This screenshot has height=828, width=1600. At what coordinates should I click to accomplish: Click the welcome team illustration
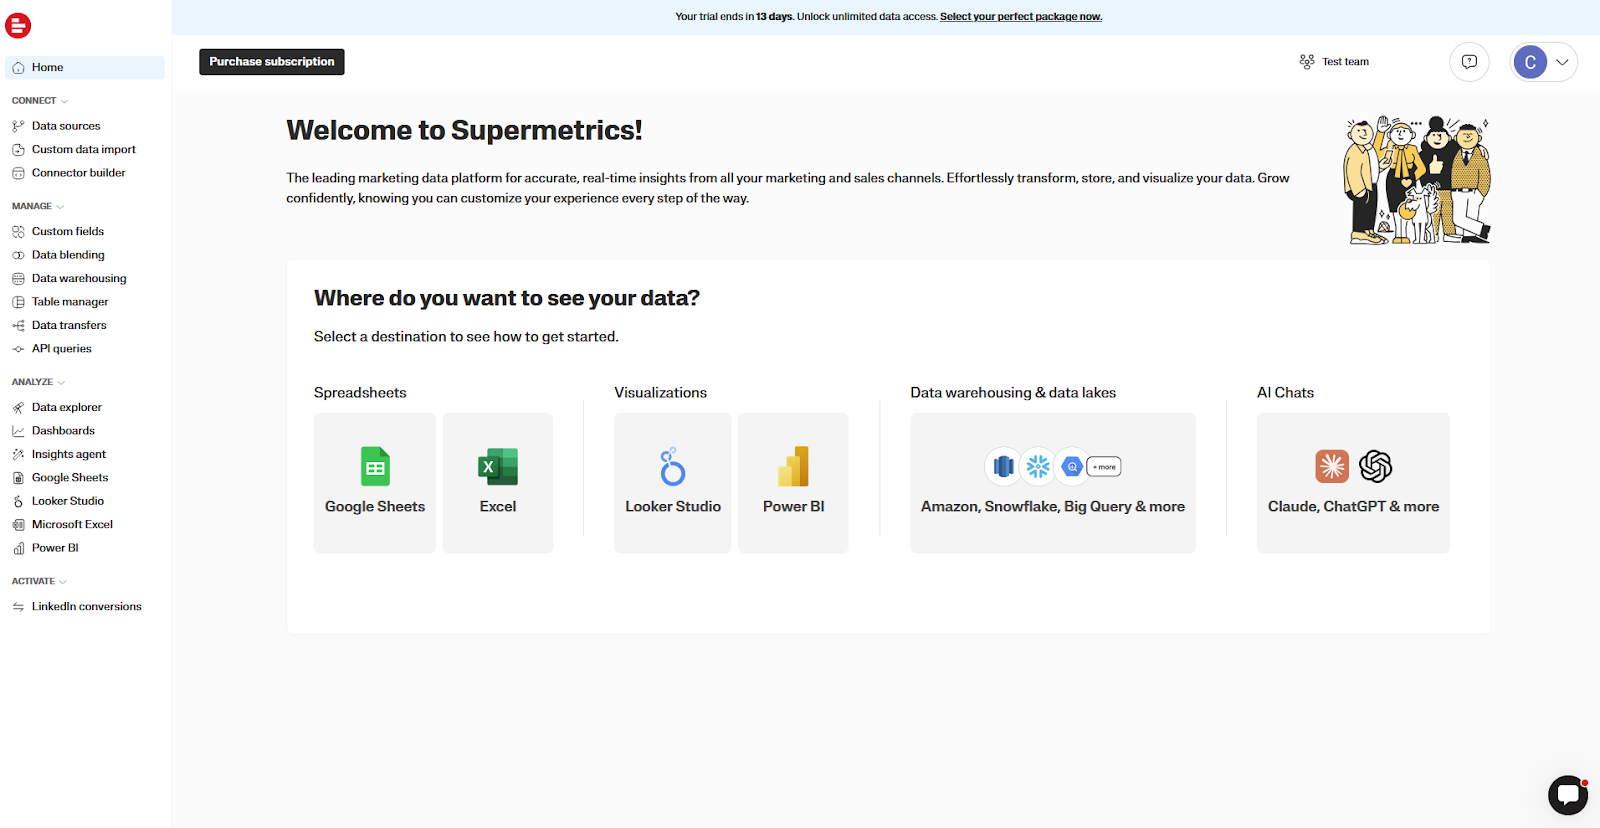[x=1417, y=180]
